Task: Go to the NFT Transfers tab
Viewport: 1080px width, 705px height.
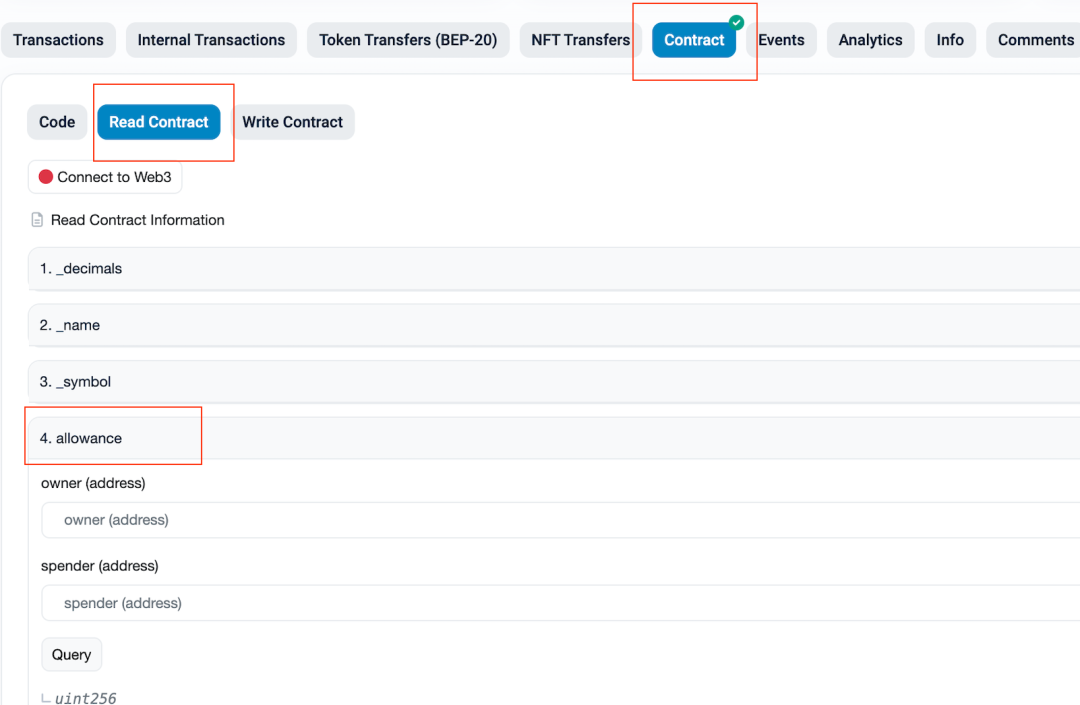Action: (580, 40)
